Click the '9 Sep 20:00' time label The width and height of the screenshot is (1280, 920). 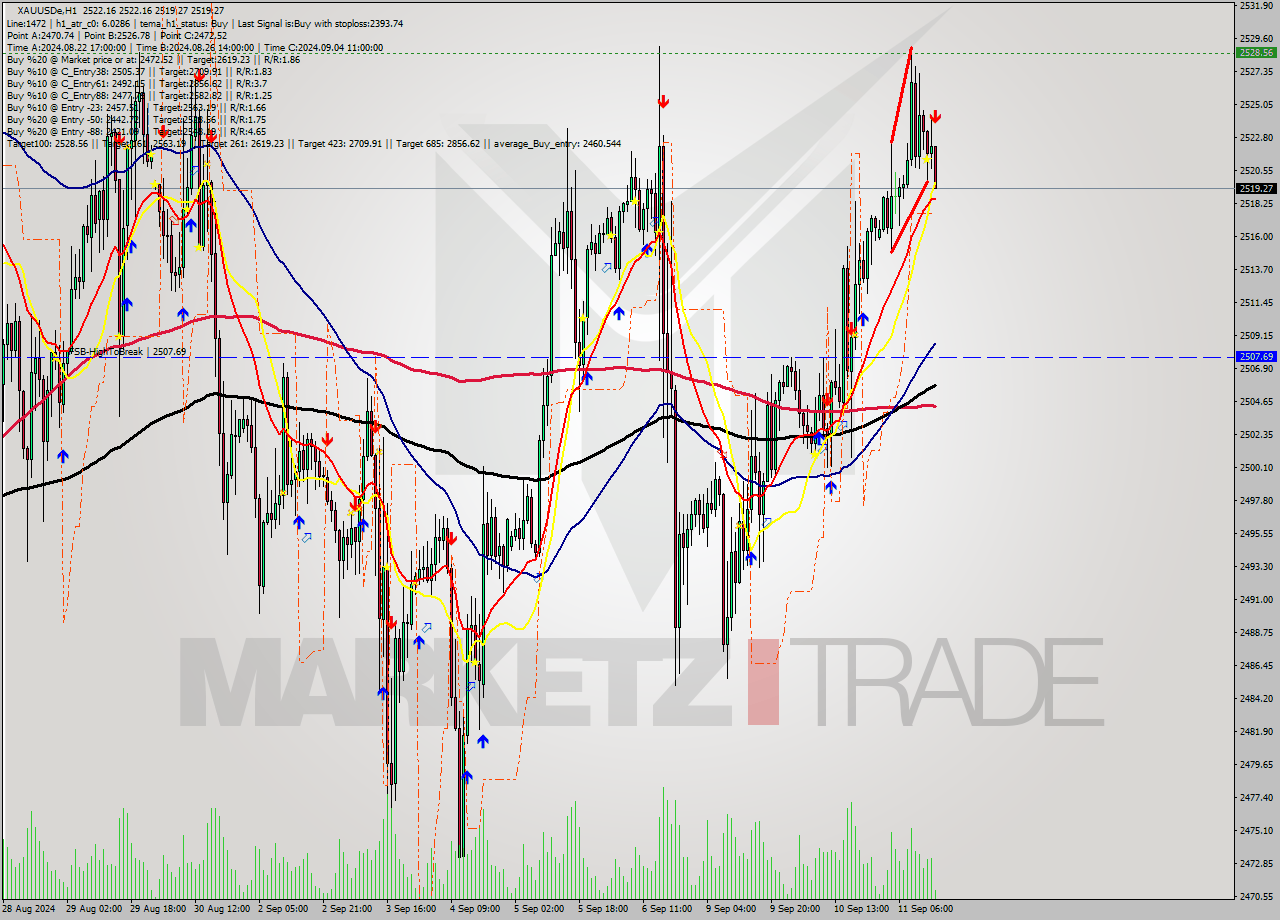coord(796,909)
